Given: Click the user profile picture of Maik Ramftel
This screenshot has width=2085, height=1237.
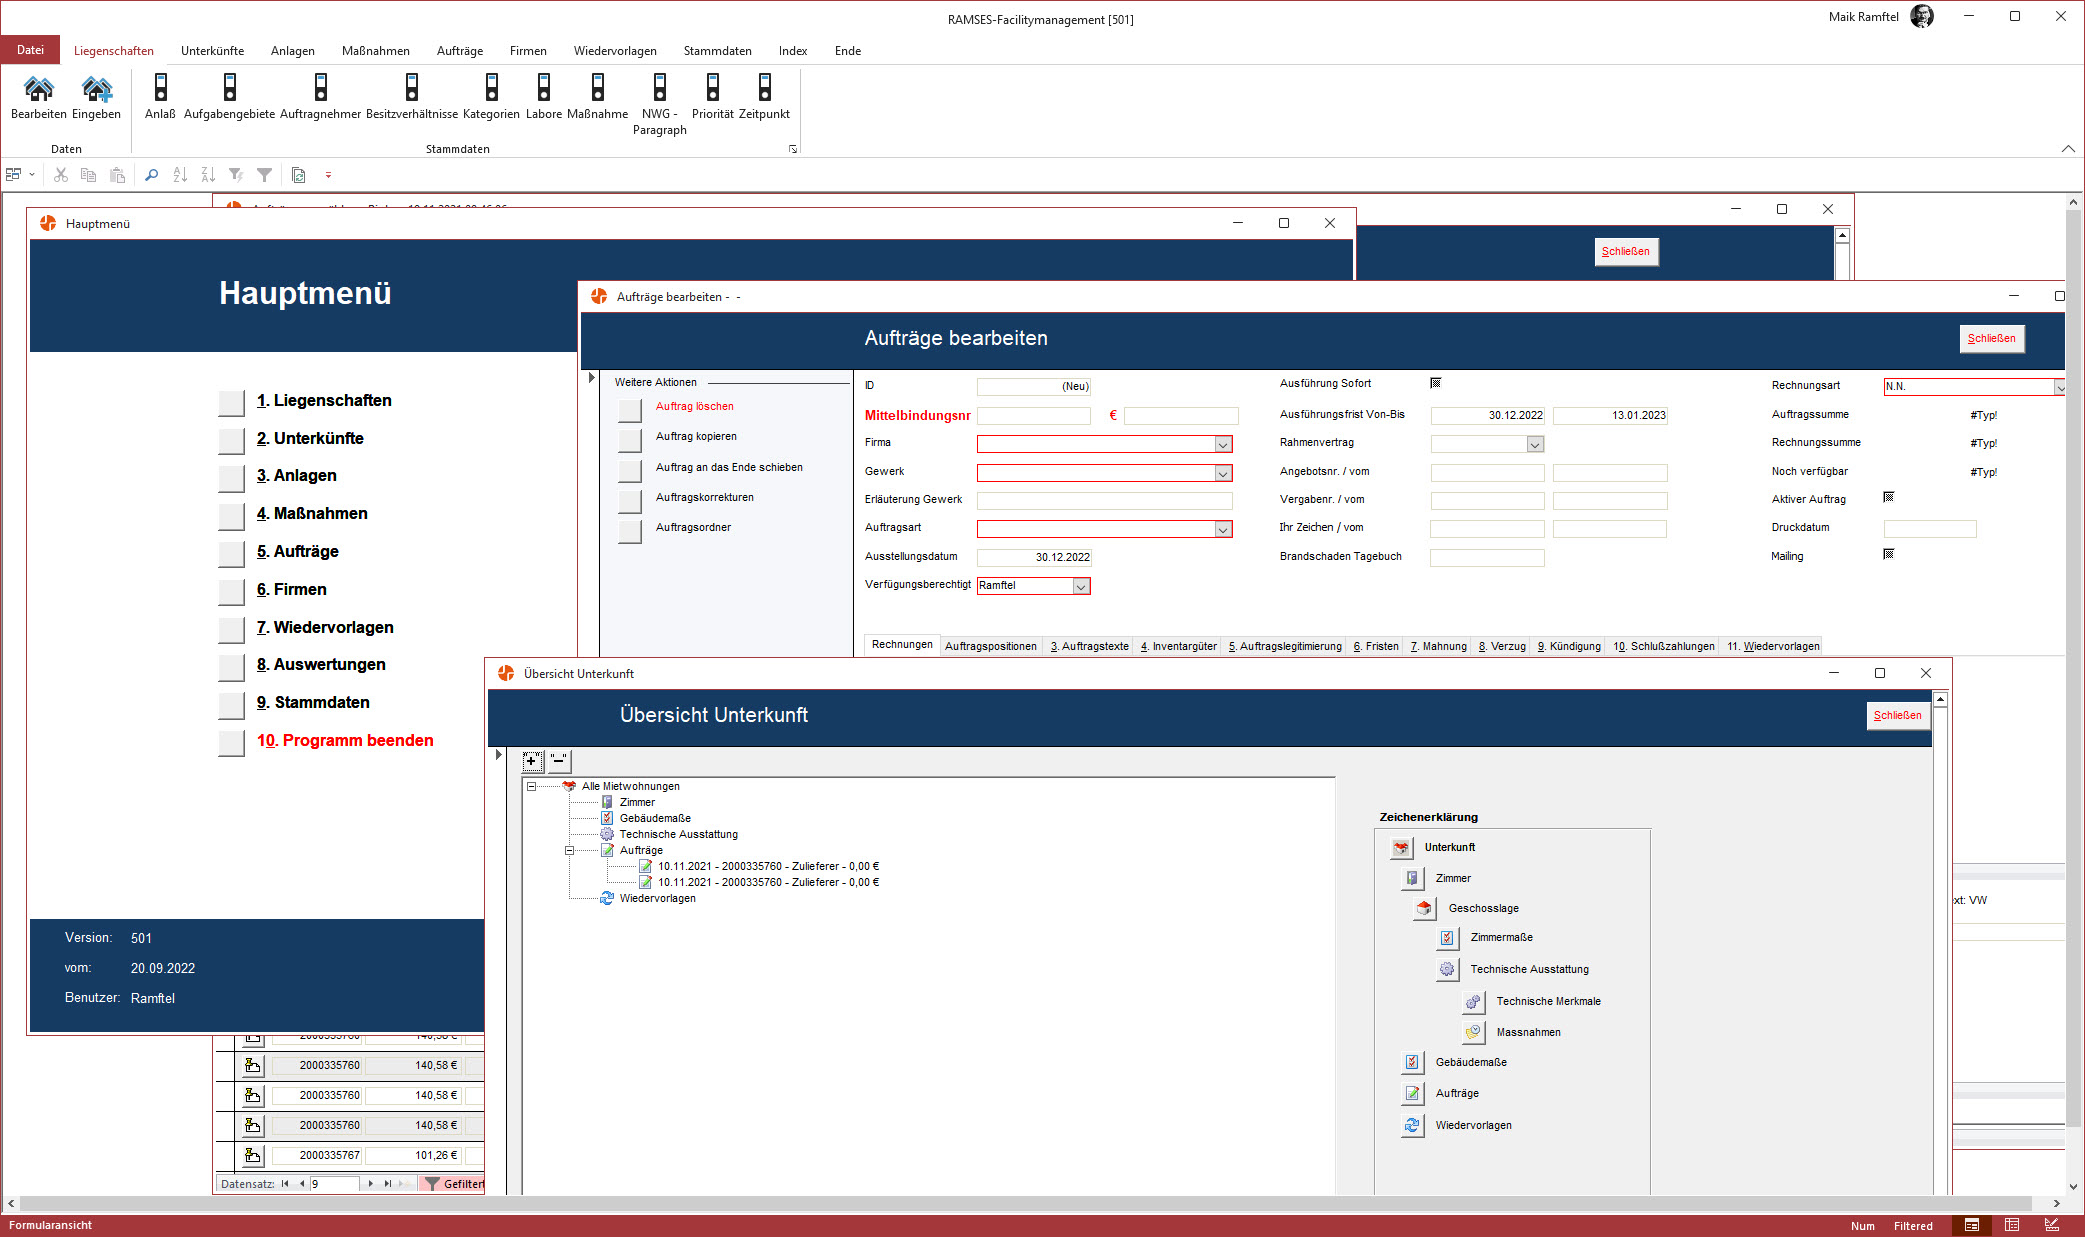Looking at the screenshot, I should (1922, 17).
